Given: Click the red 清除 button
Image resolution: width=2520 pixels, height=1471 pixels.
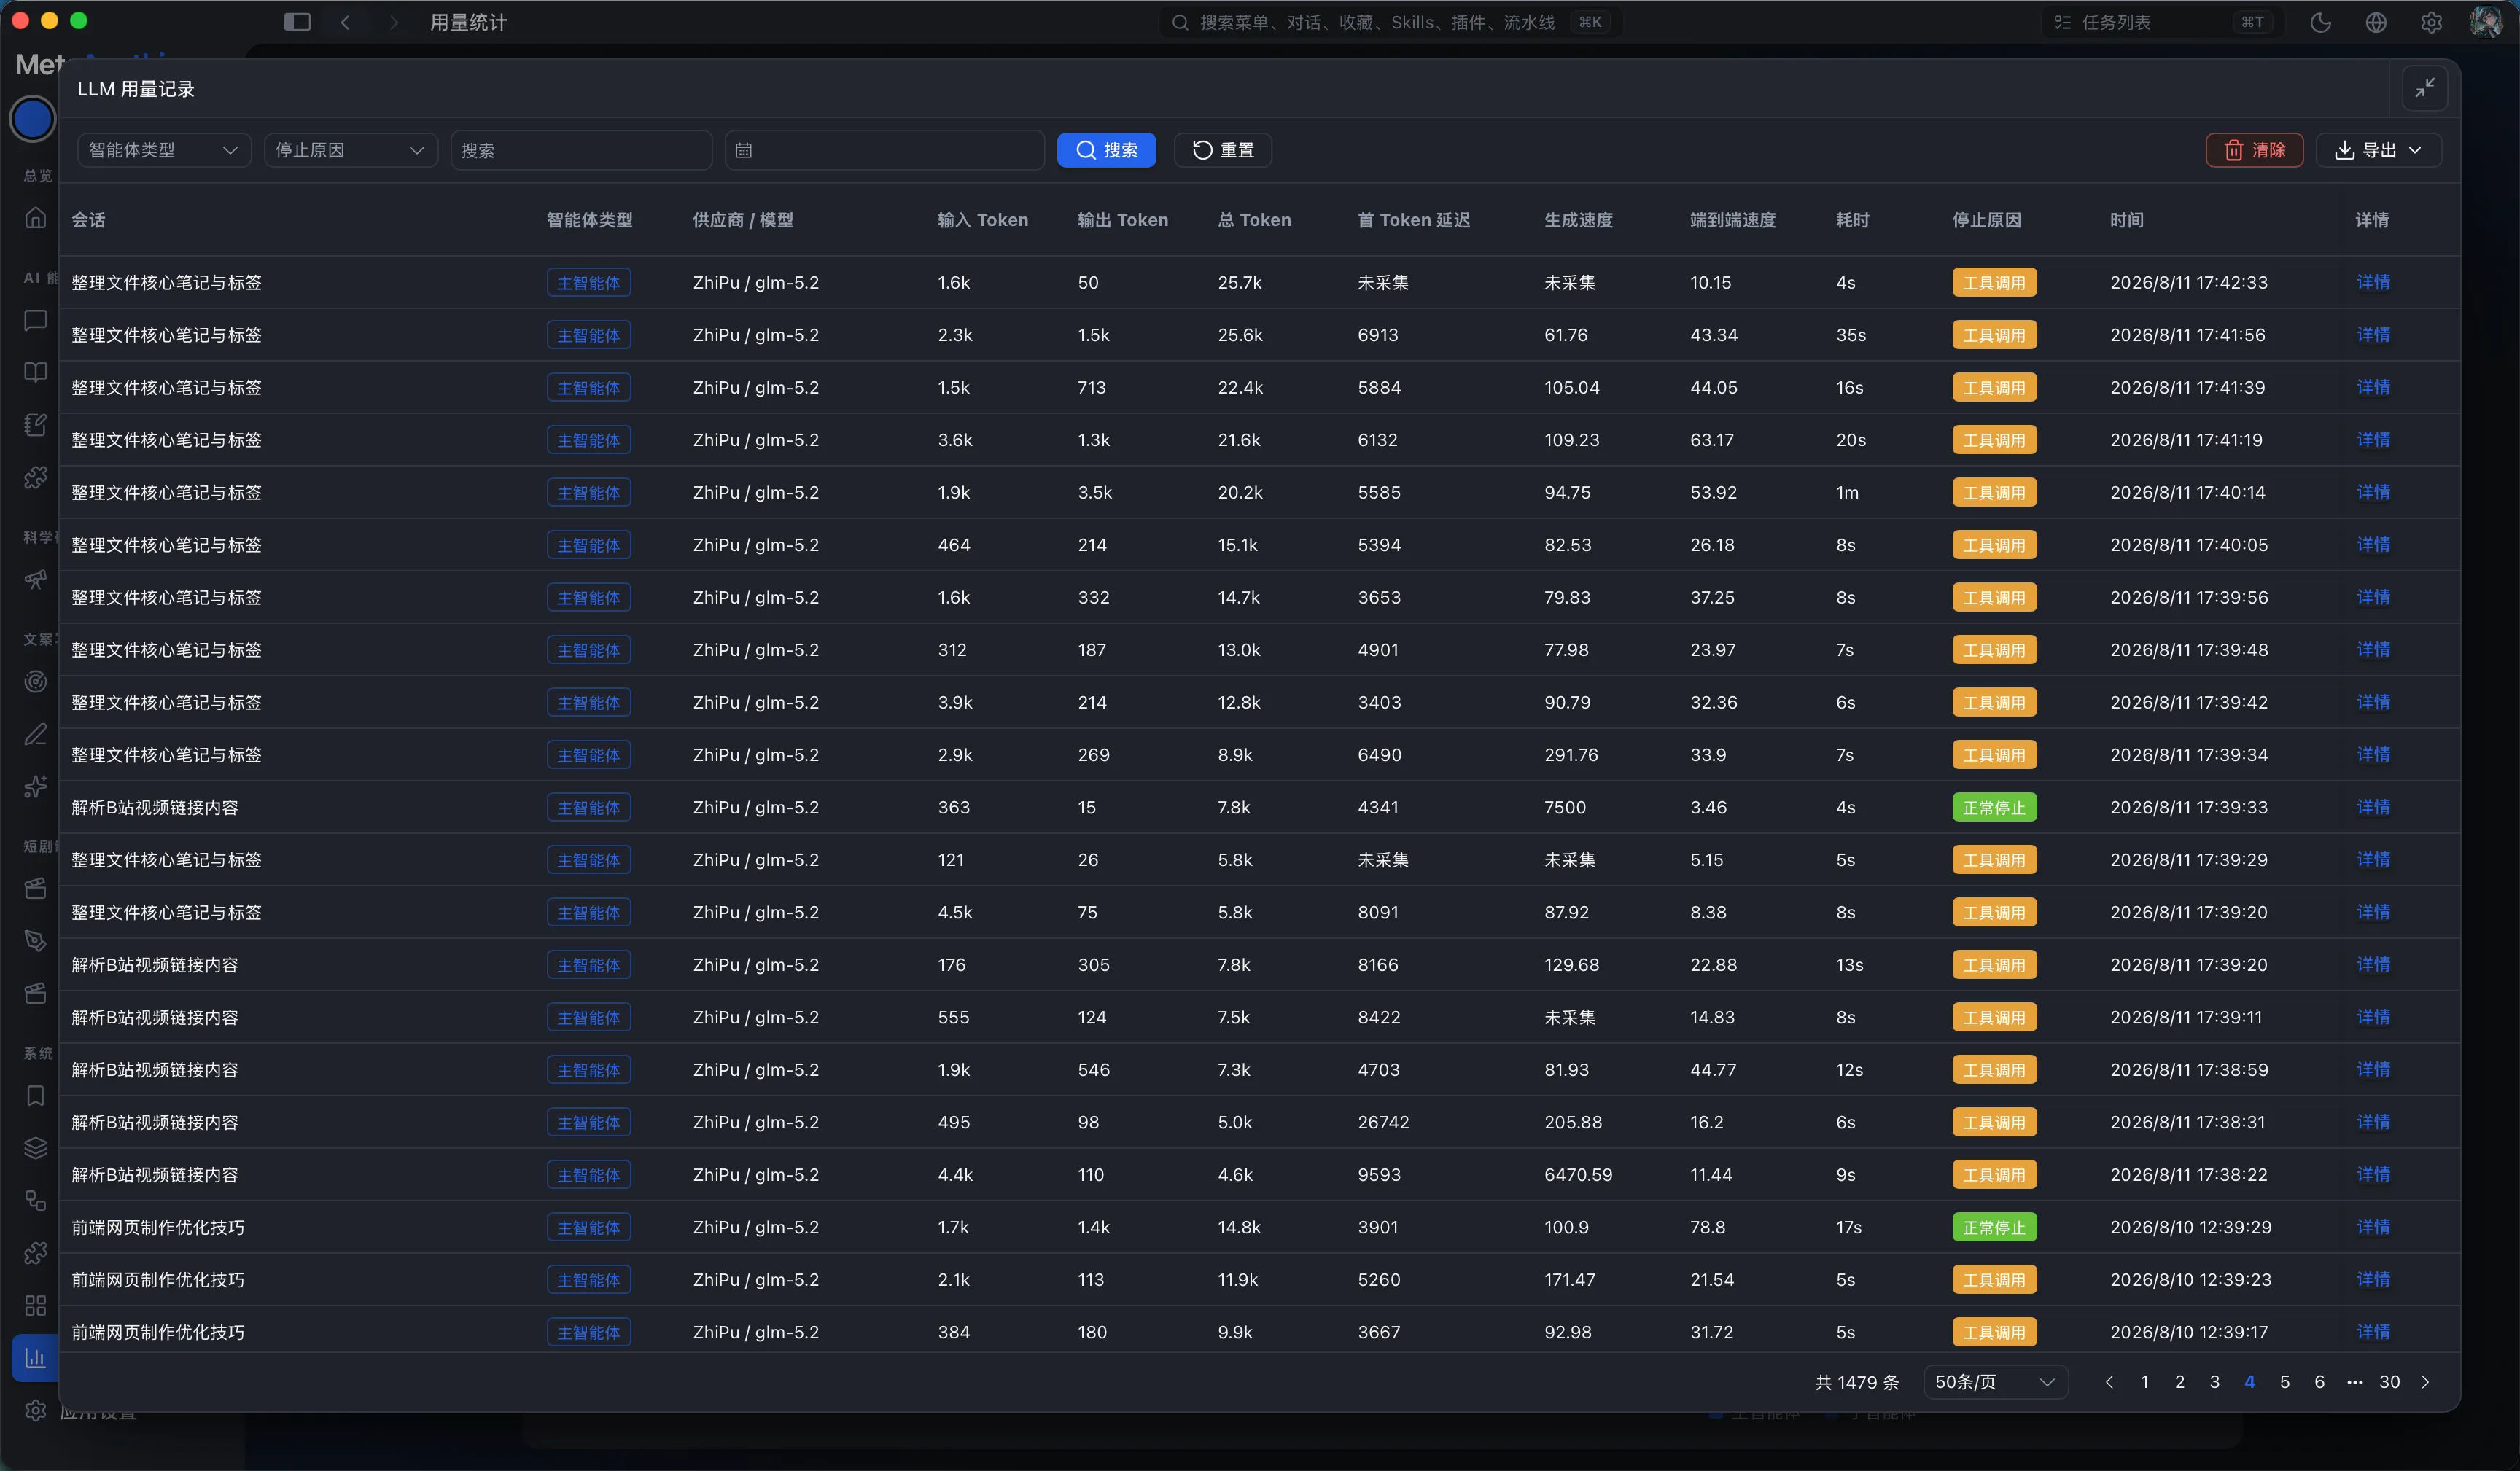Looking at the screenshot, I should coord(2254,150).
